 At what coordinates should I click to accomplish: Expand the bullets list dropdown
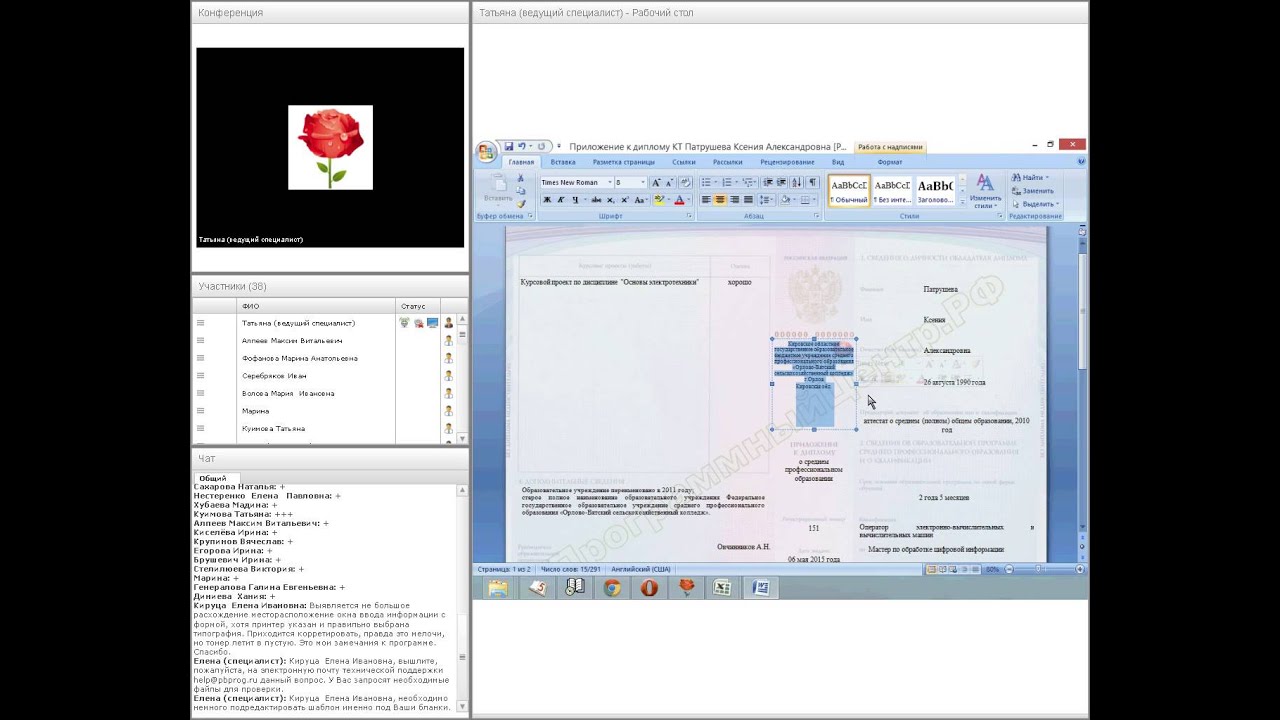pos(714,182)
